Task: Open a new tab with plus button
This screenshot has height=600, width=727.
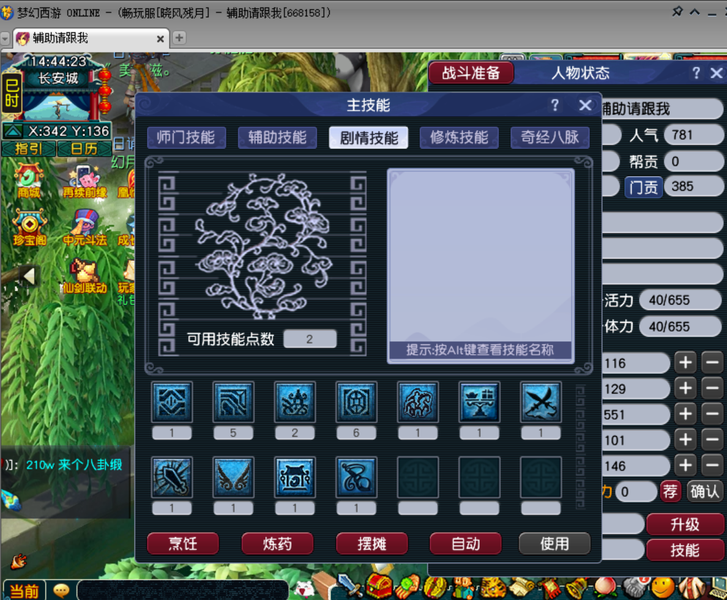Action: (x=179, y=38)
